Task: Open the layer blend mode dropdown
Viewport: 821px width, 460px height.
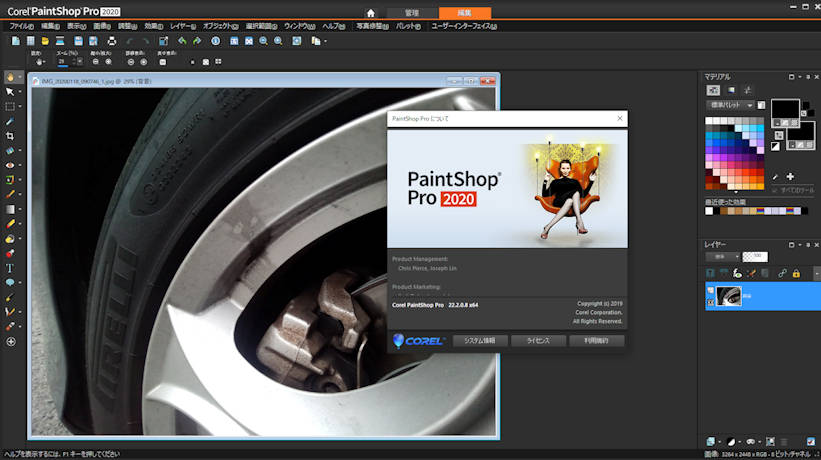Action: point(723,256)
